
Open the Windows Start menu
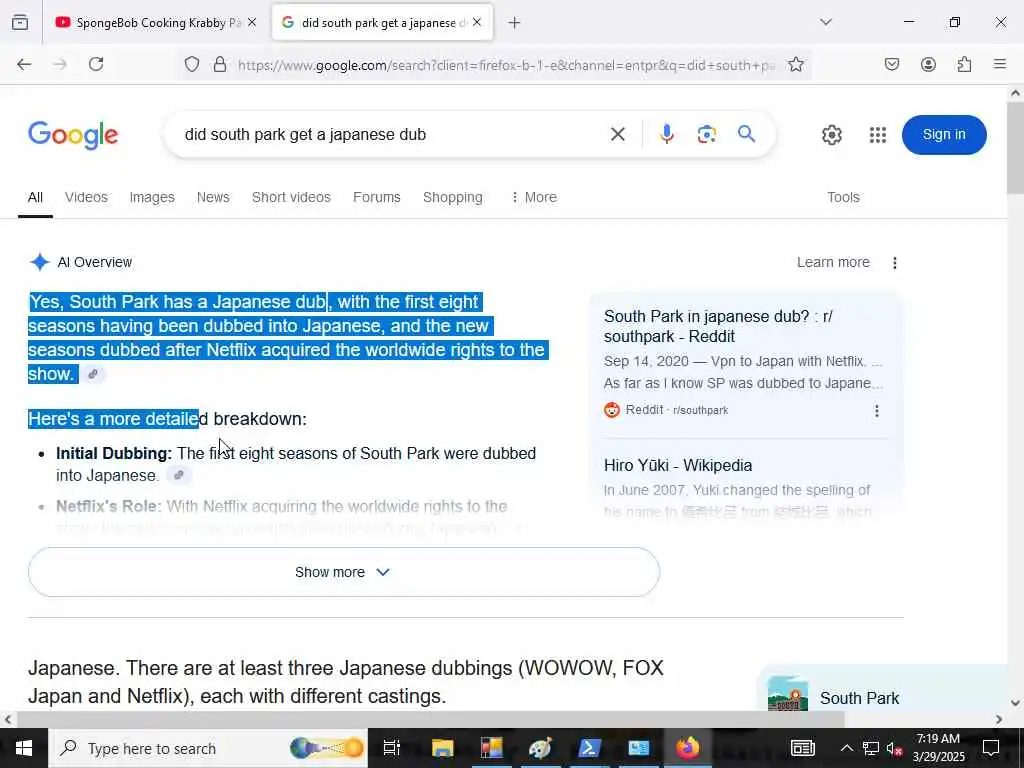click(x=24, y=748)
